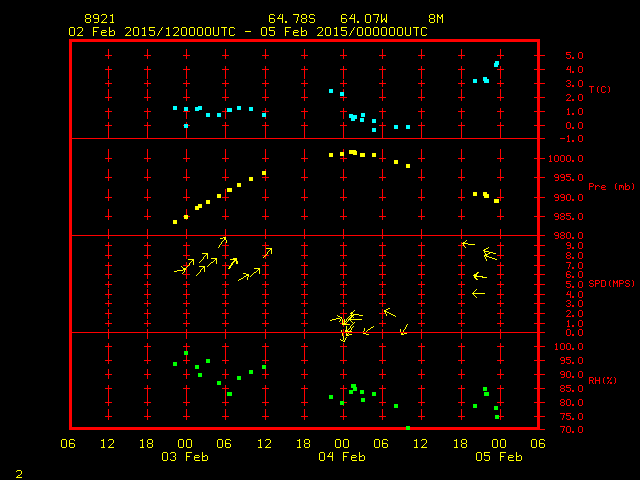
Task: Click the "05 Feb" date label
Action: click(499, 457)
